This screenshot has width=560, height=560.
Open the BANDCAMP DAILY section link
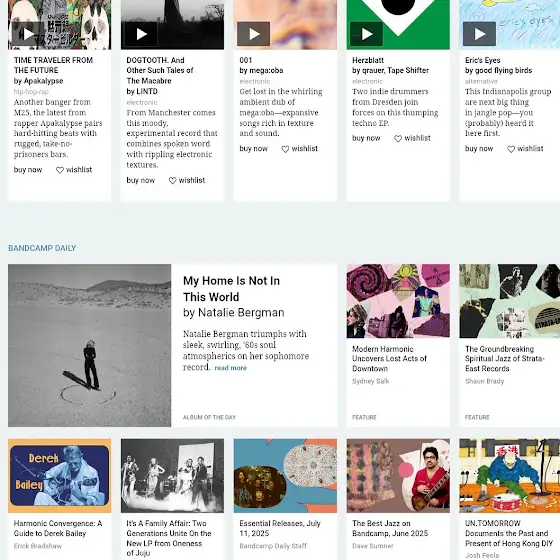pos(42,248)
